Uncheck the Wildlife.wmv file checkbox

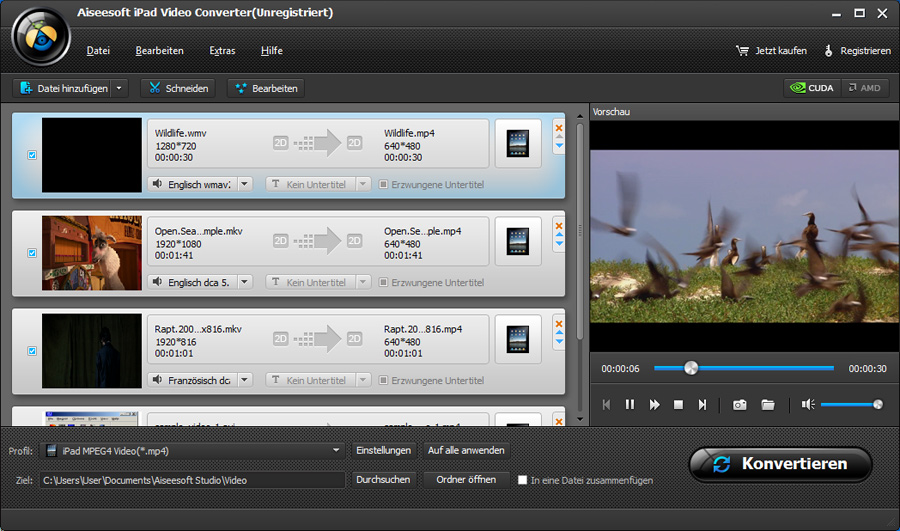[x=32, y=155]
